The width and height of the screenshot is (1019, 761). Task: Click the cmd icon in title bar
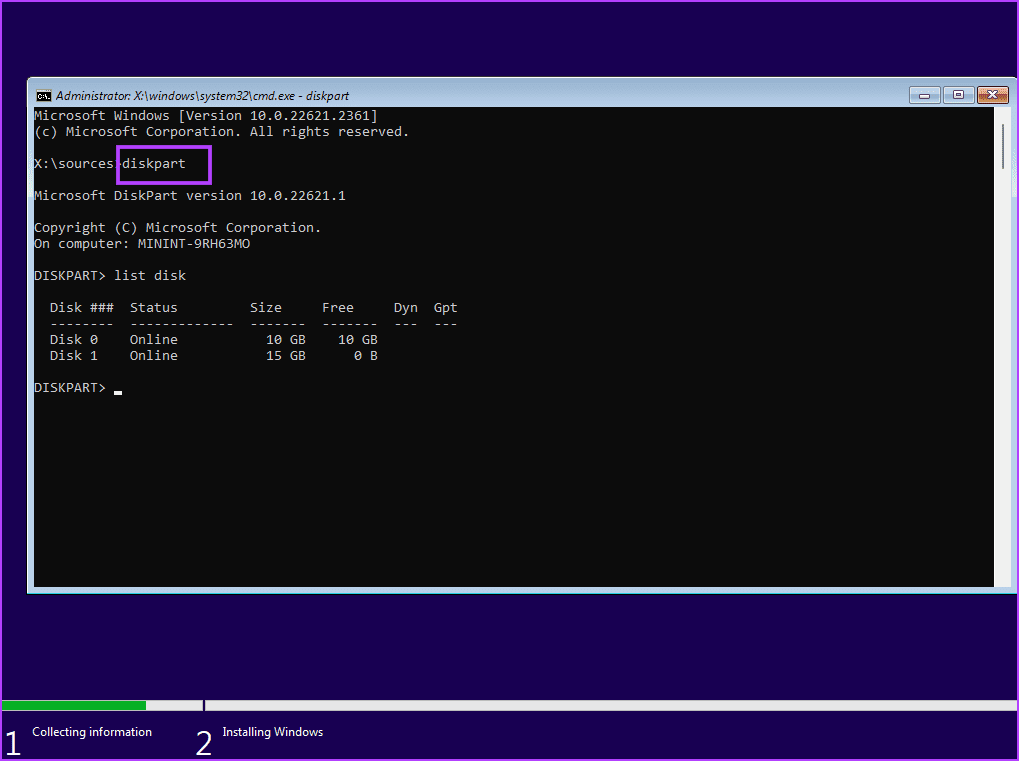(44, 96)
